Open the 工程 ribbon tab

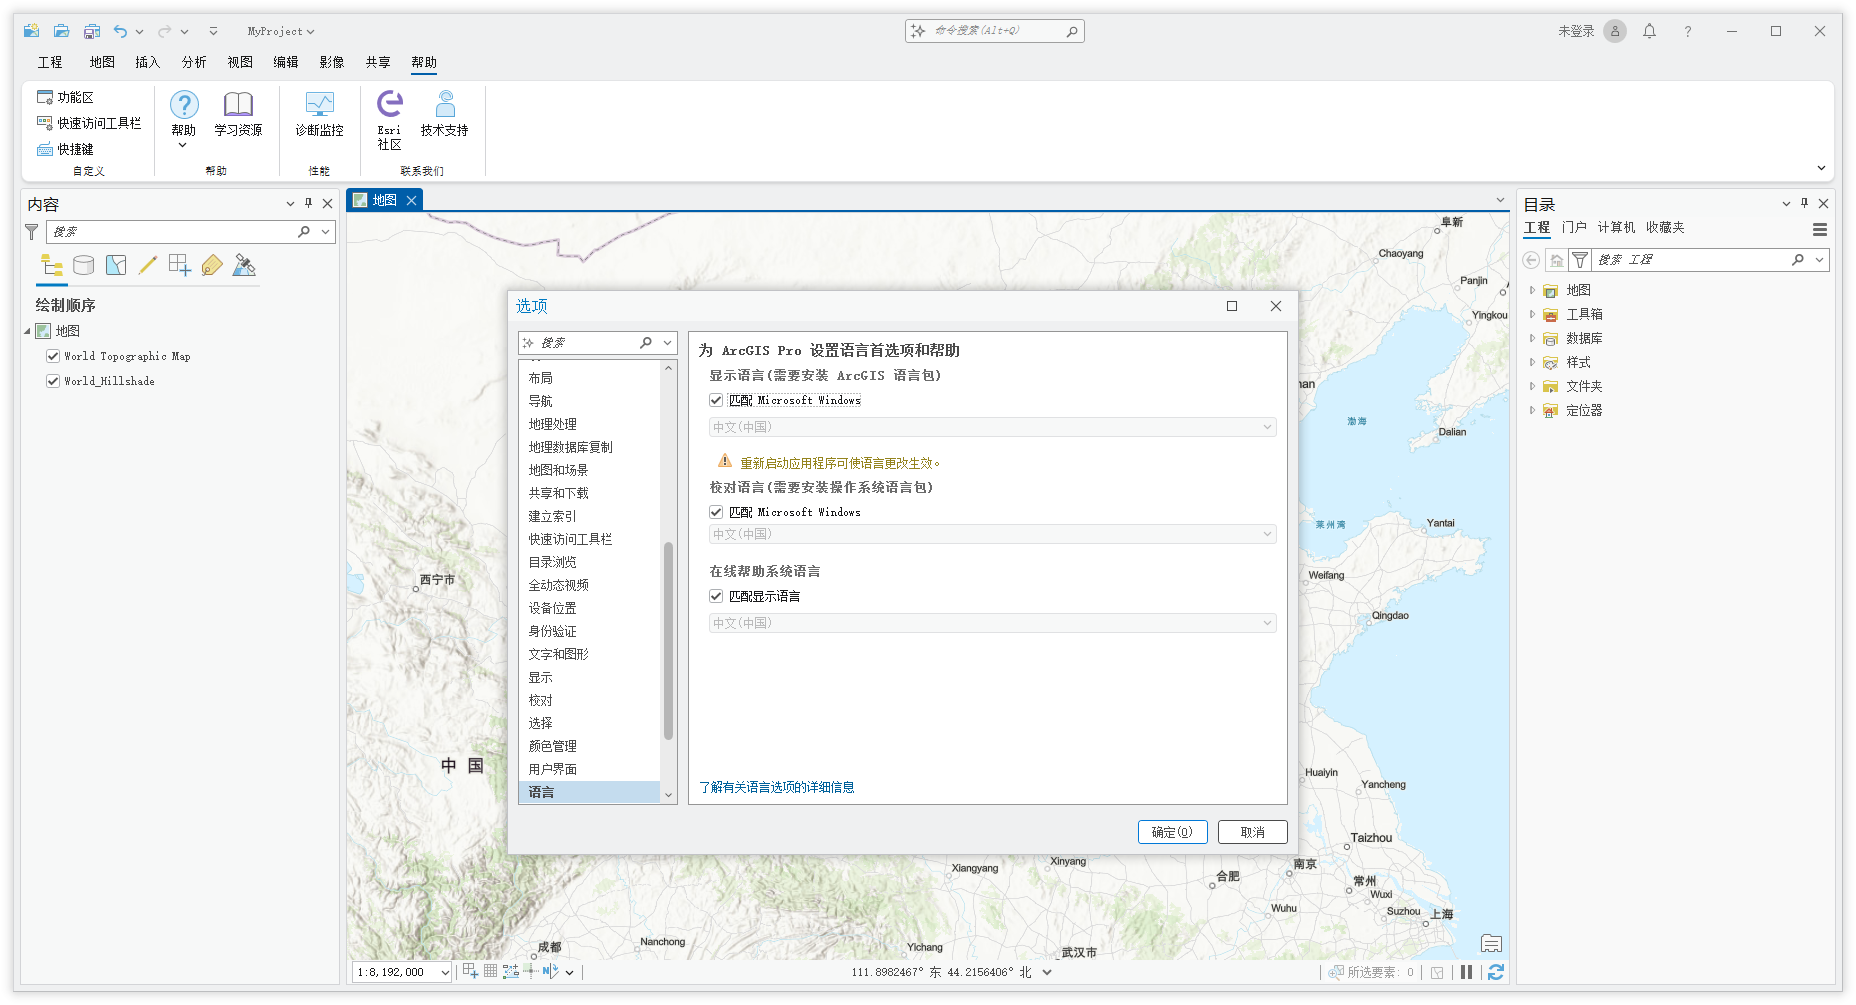tap(50, 62)
